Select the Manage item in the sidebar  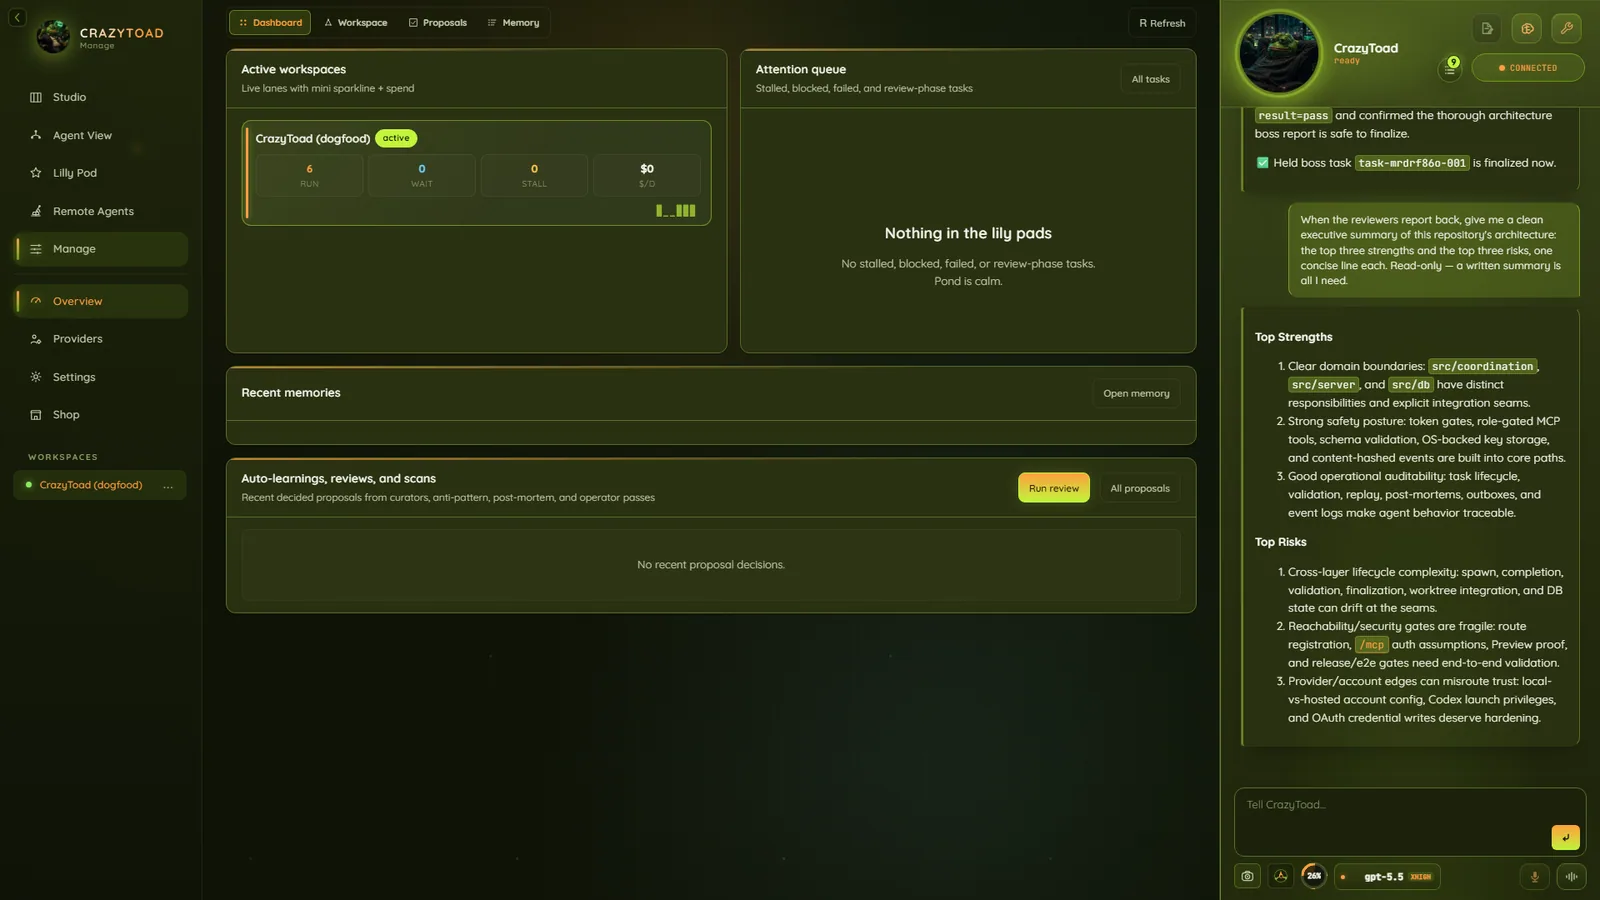(x=100, y=249)
